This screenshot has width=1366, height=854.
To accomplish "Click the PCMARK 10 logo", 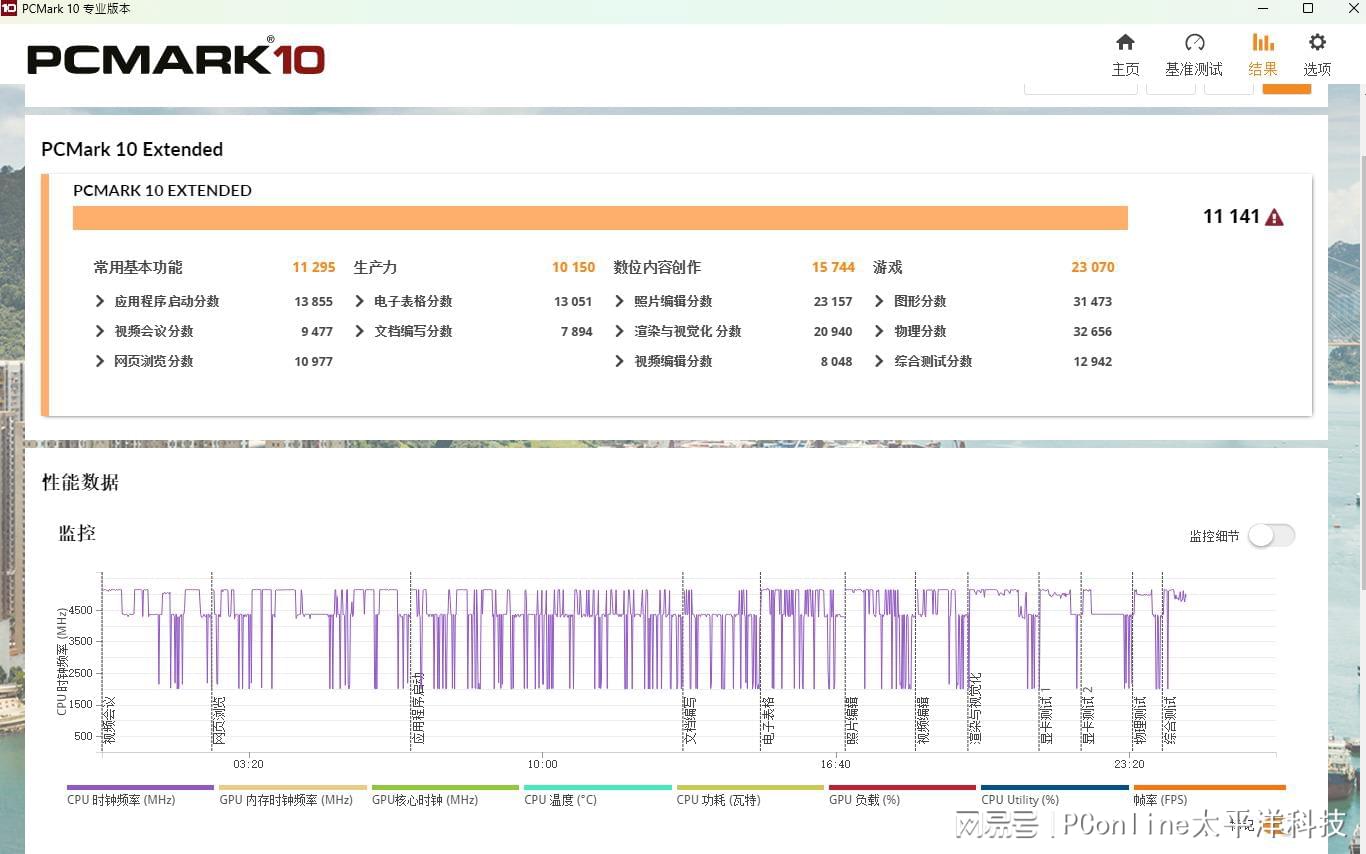I will [176, 57].
